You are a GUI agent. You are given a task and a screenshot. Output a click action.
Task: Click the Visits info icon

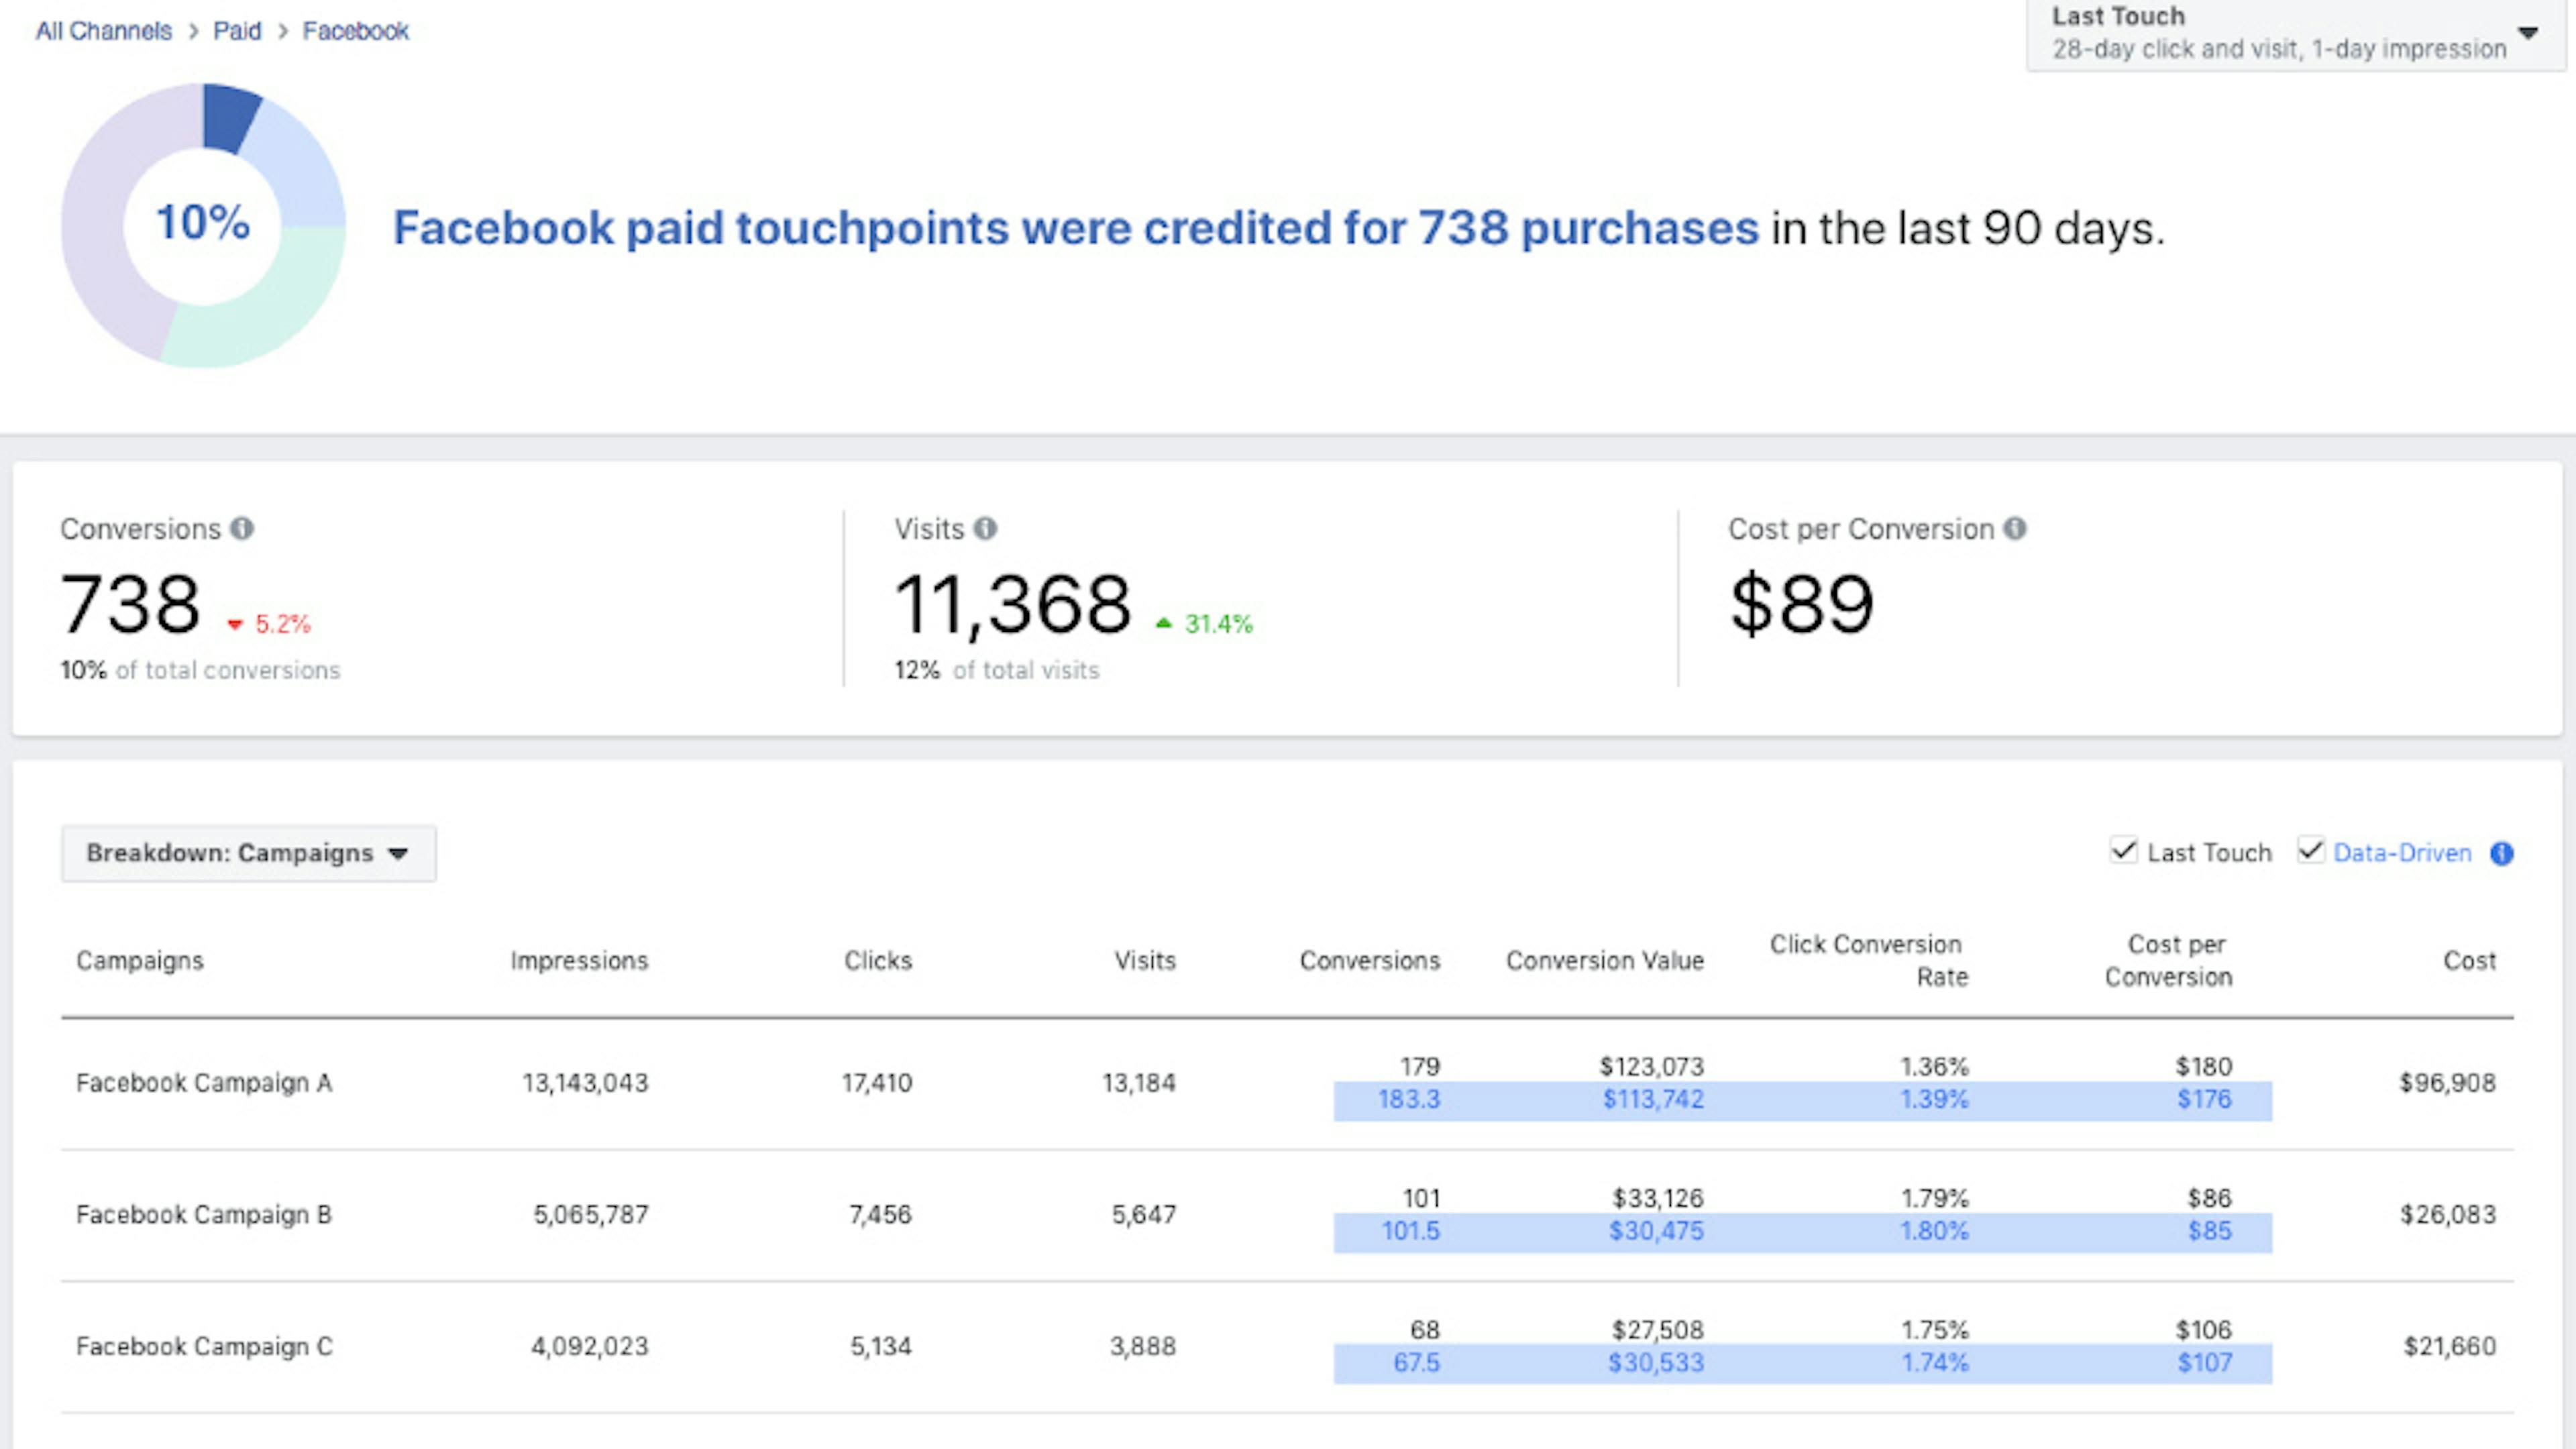pyautogui.click(x=985, y=528)
